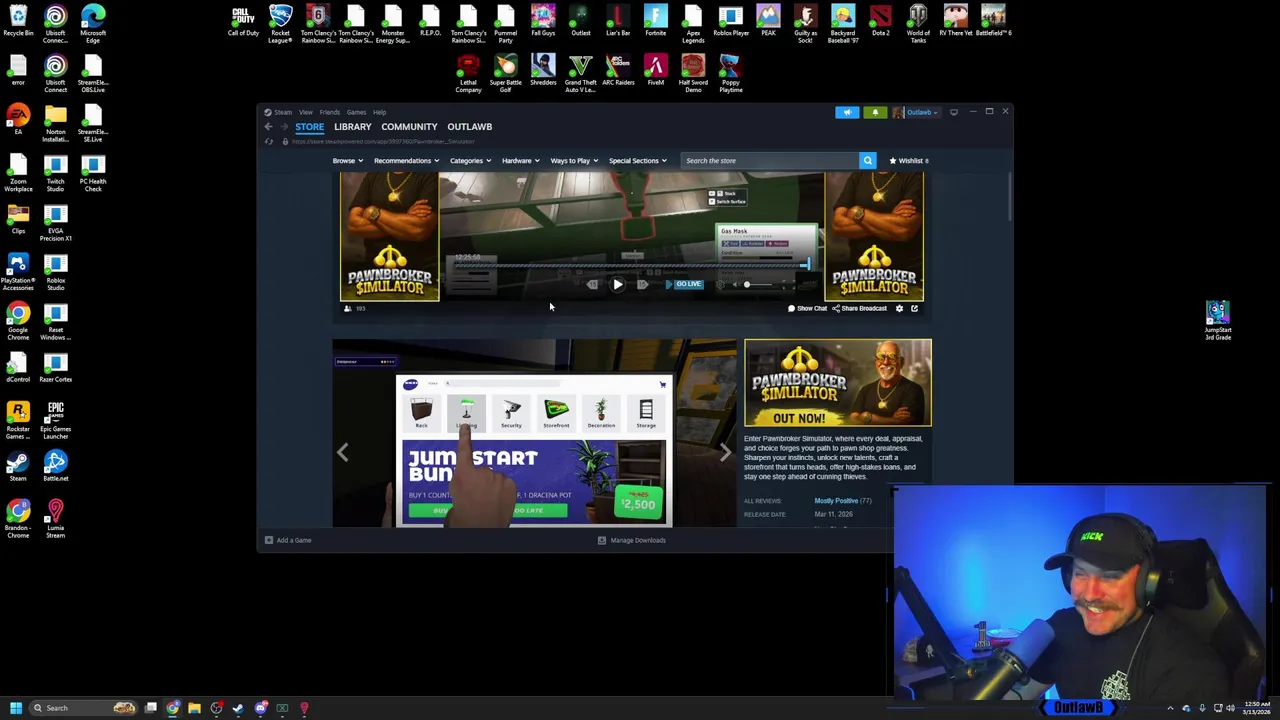Open the Steam menu
This screenshot has height=720, width=1280.
pyautogui.click(x=283, y=112)
